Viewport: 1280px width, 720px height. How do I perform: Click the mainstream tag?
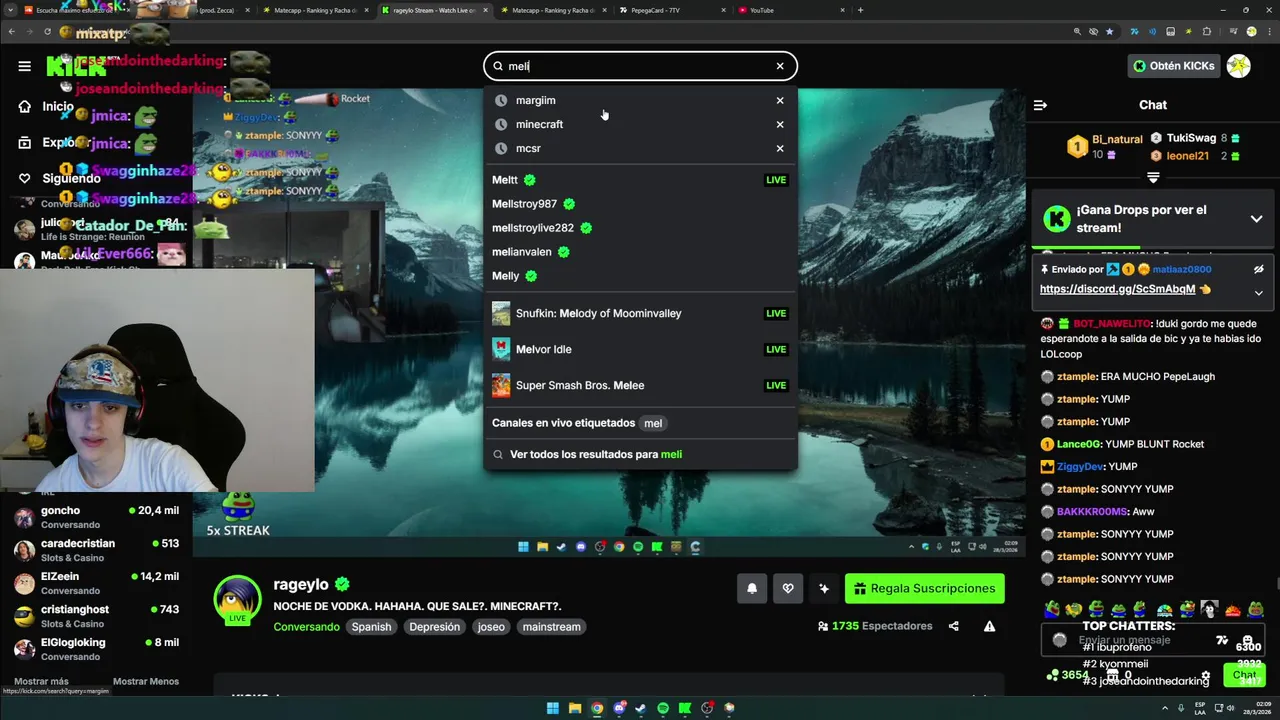[551, 627]
